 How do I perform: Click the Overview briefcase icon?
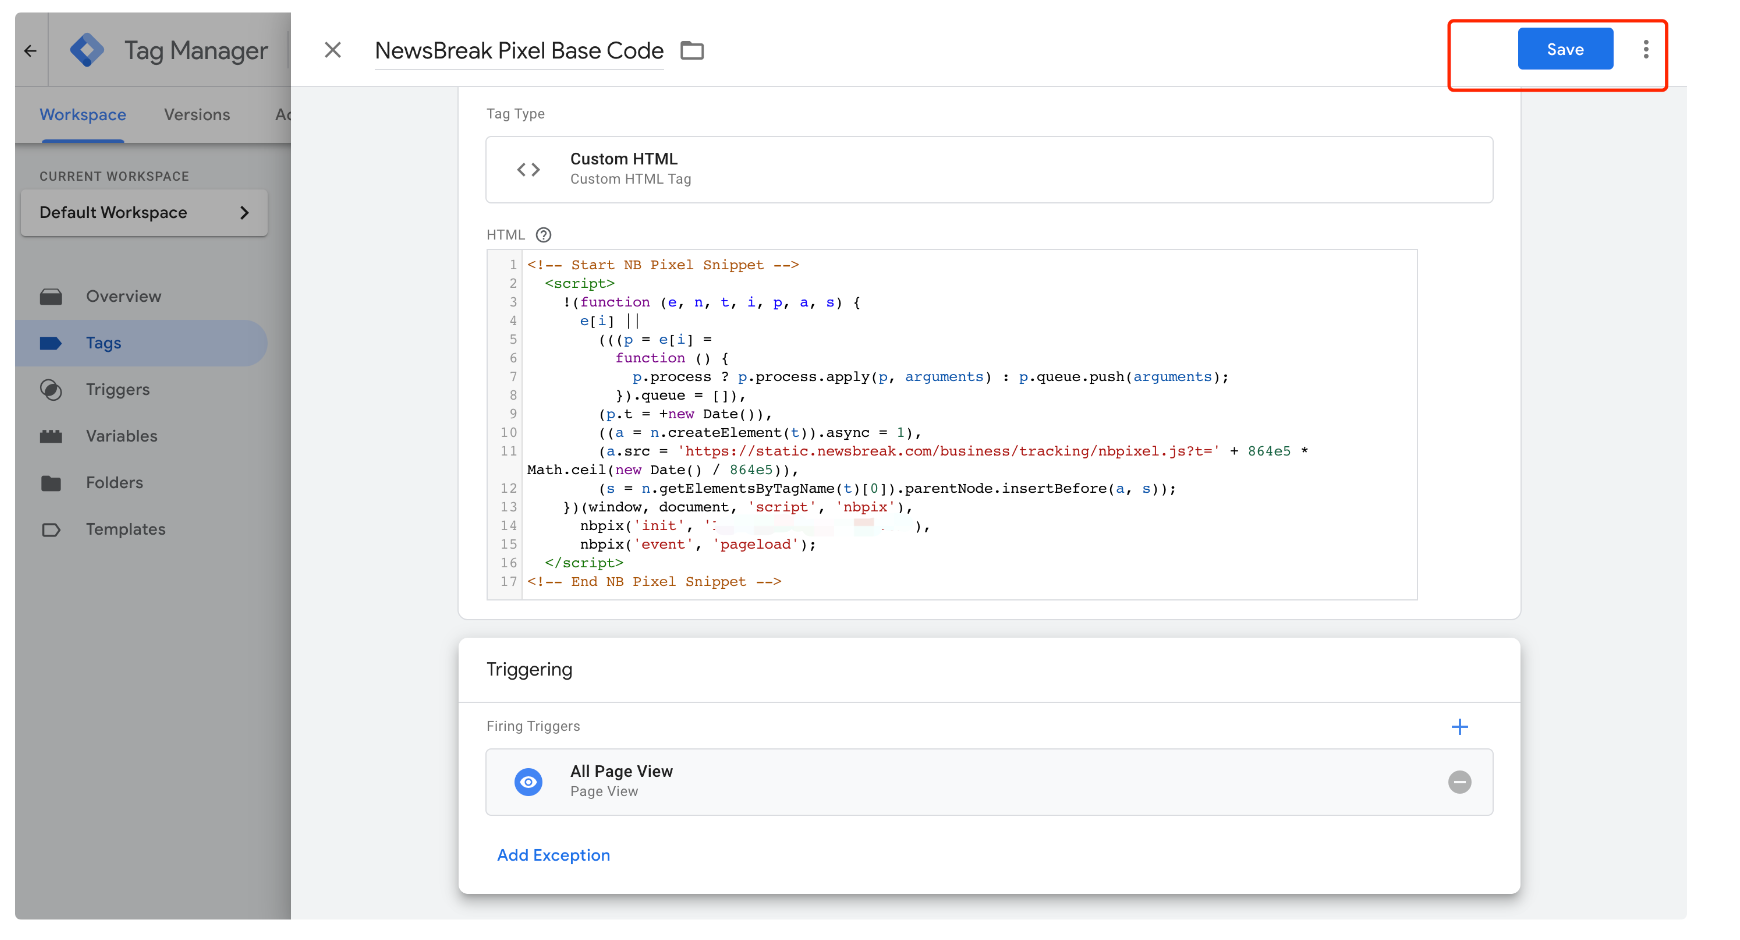pos(51,297)
